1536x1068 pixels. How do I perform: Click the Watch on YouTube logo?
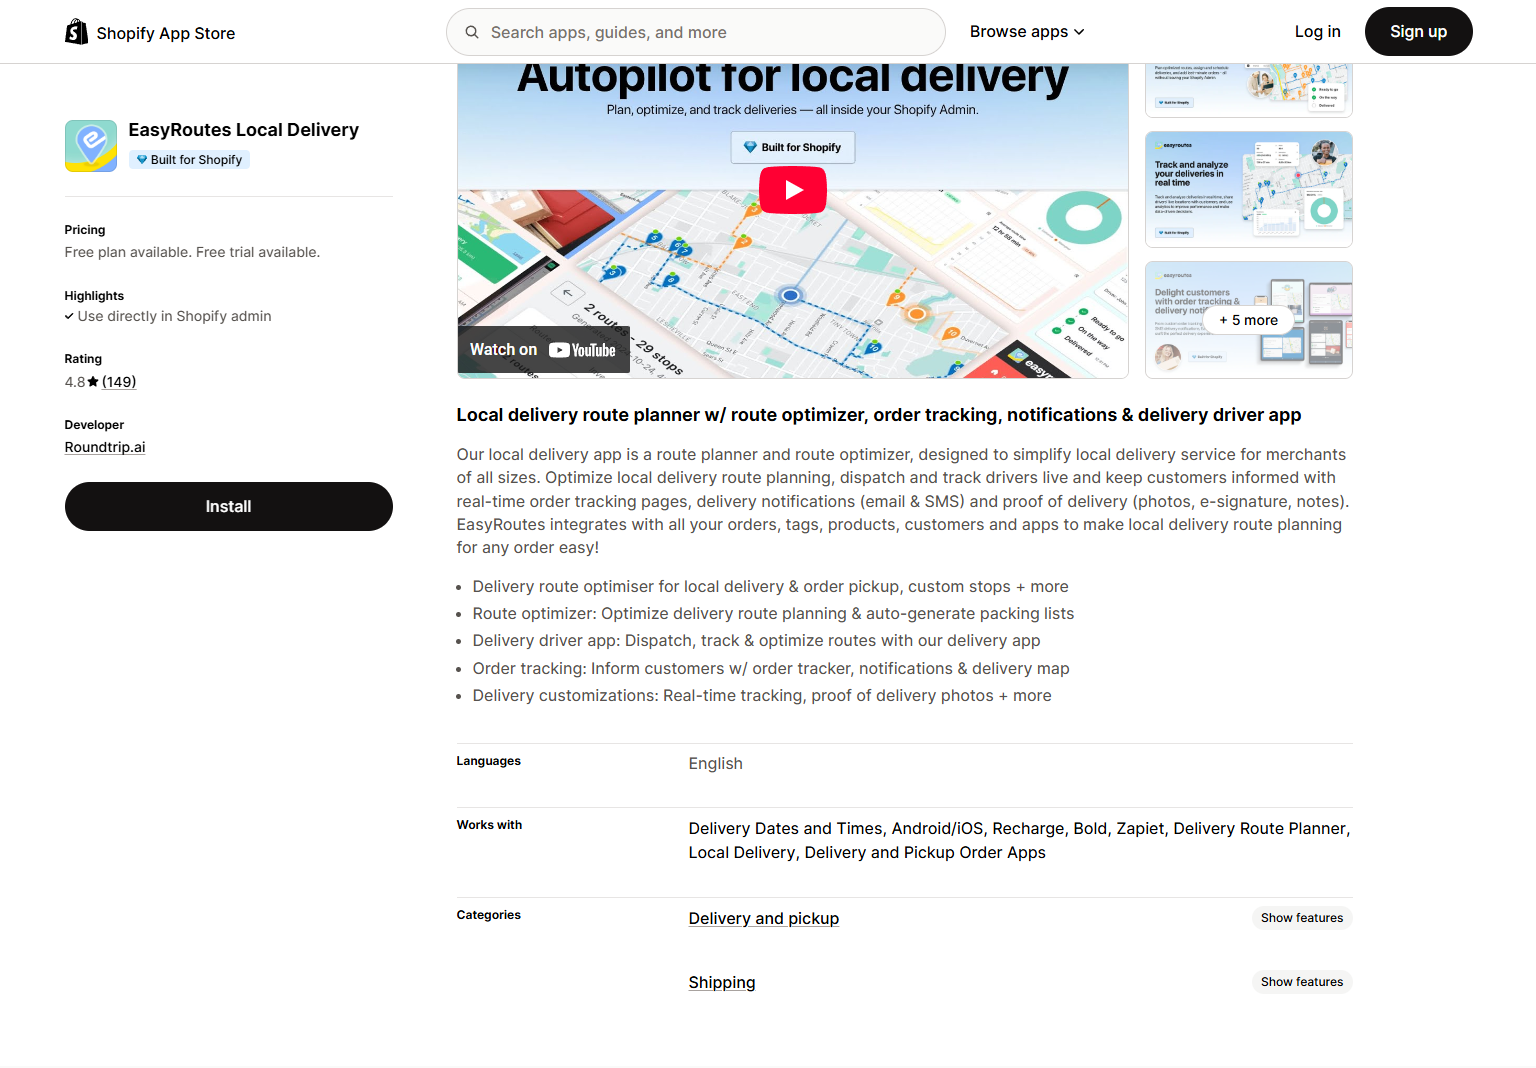[x=543, y=350]
